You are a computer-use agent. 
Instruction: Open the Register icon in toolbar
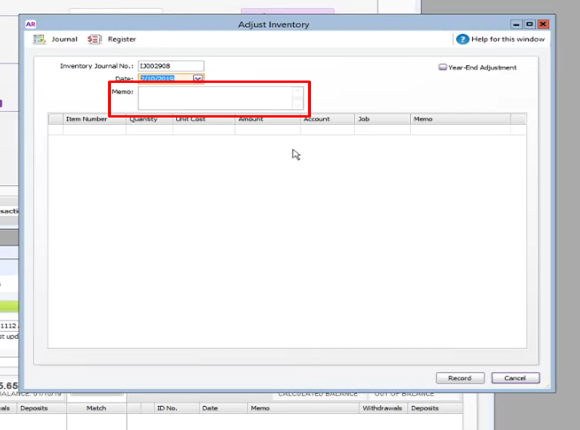94,39
